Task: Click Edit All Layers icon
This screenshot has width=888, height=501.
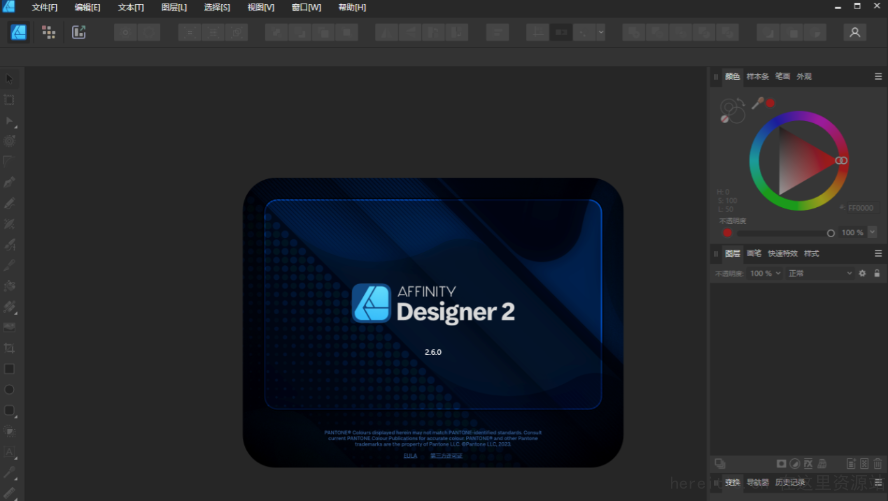Action: [720, 464]
